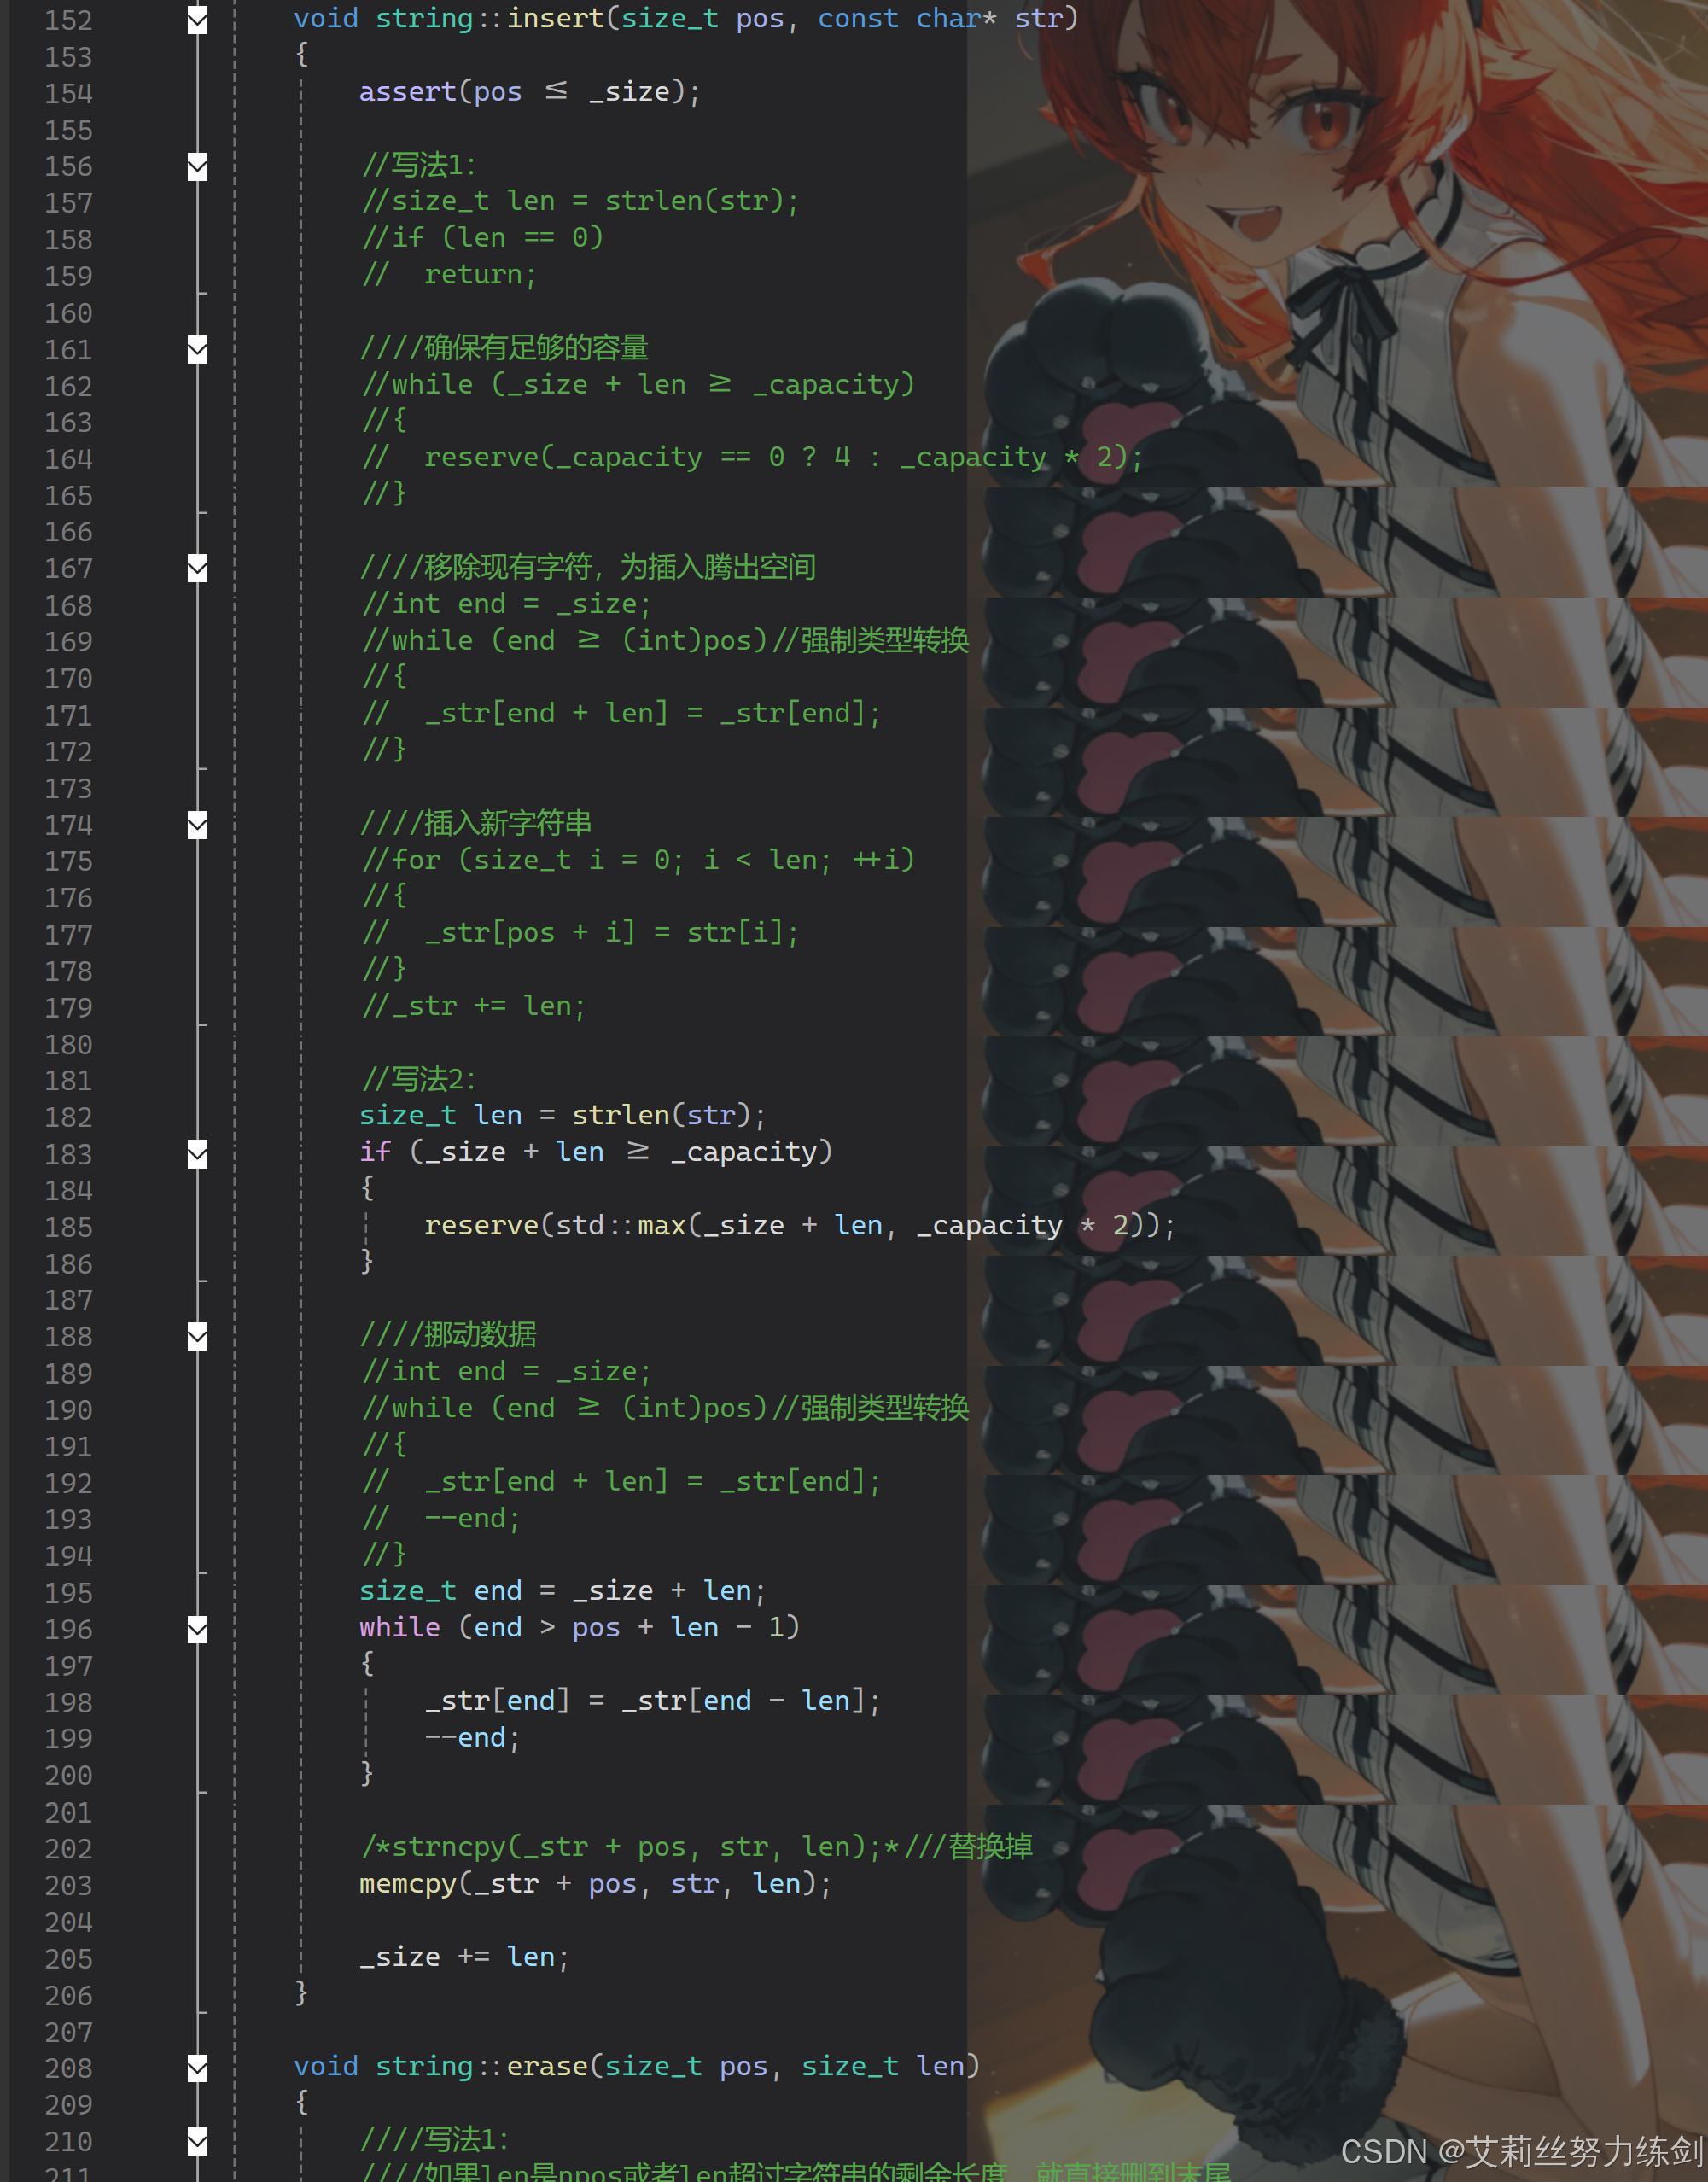Click the "--end;" statement inside the while loop
1708x2182 pixels.
pos(472,1738)
